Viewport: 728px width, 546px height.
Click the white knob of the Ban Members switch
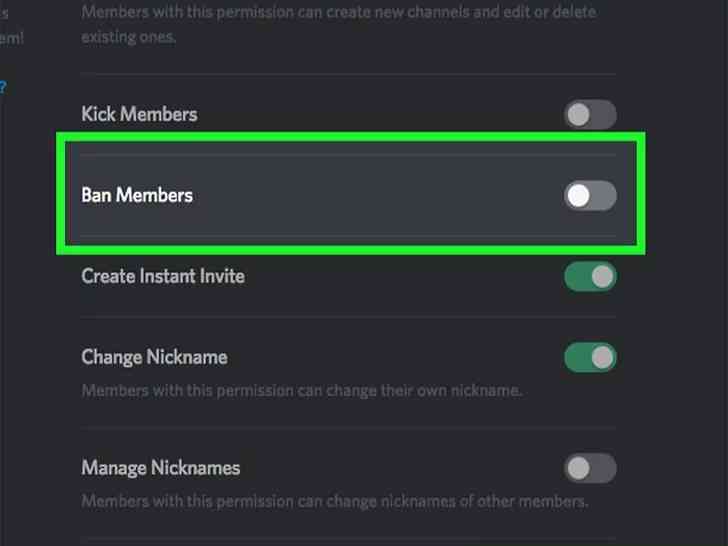tap(578, 196)
